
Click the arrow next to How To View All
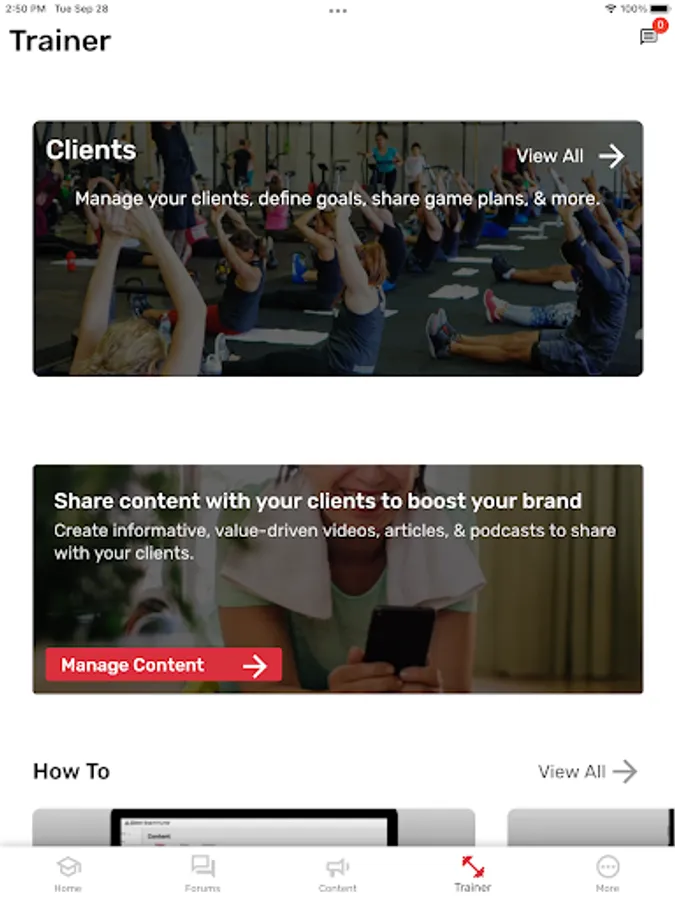click(625, 771)
